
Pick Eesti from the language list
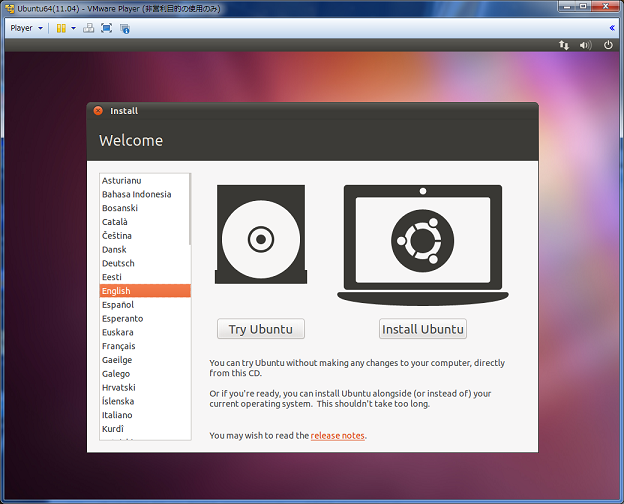pyautogui.click(x=145, y=277)
